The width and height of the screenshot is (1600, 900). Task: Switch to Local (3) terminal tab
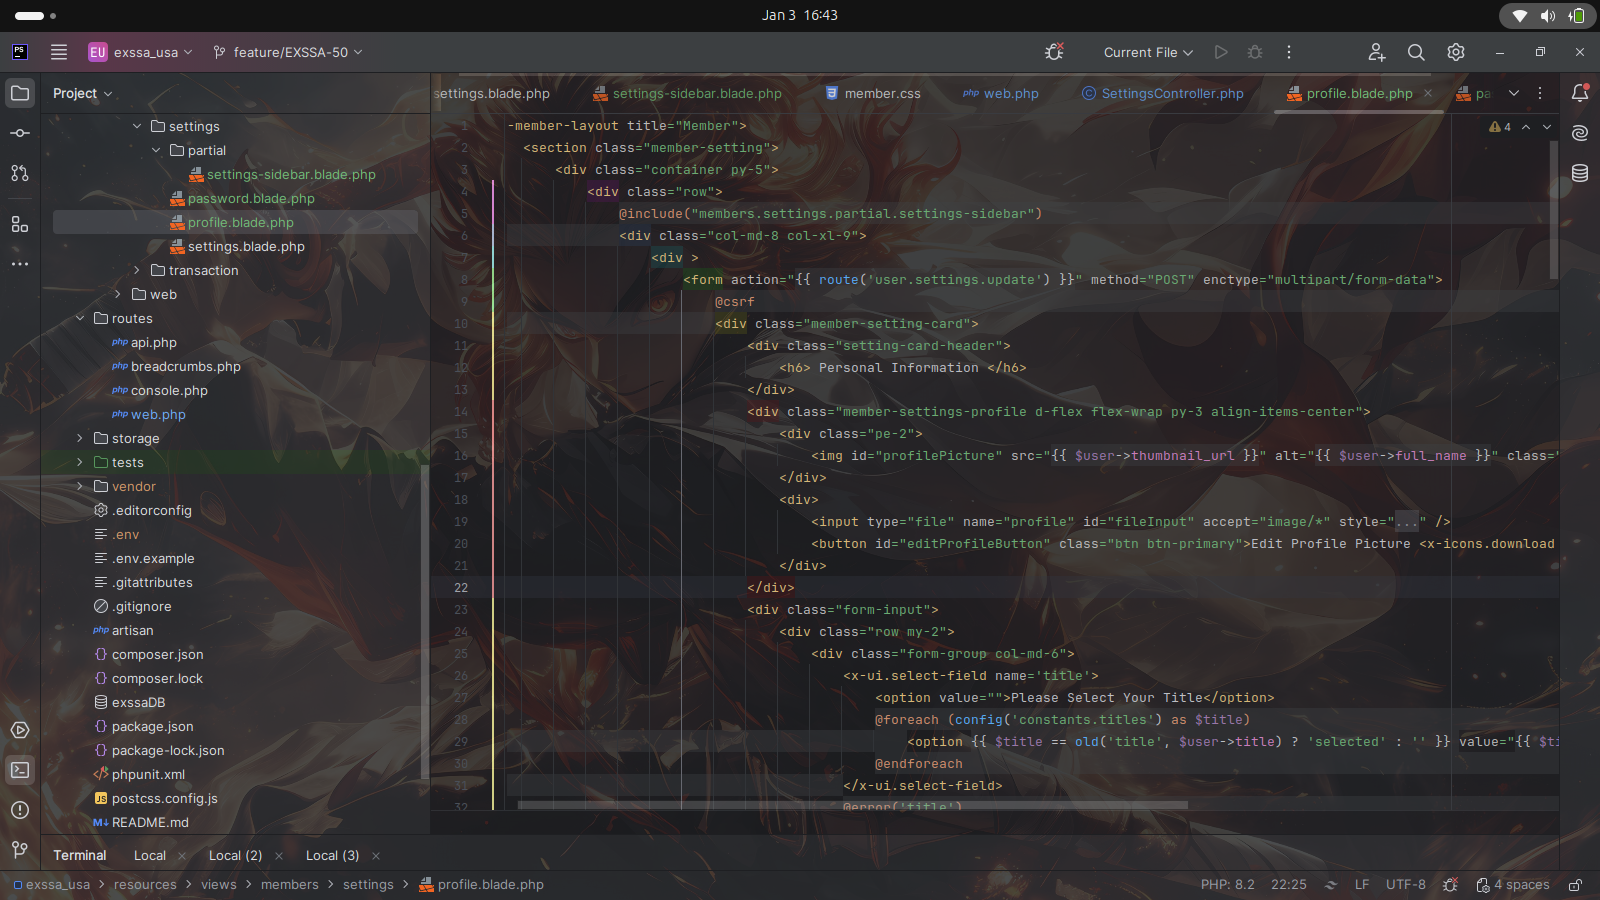click(x=332, y=856)
